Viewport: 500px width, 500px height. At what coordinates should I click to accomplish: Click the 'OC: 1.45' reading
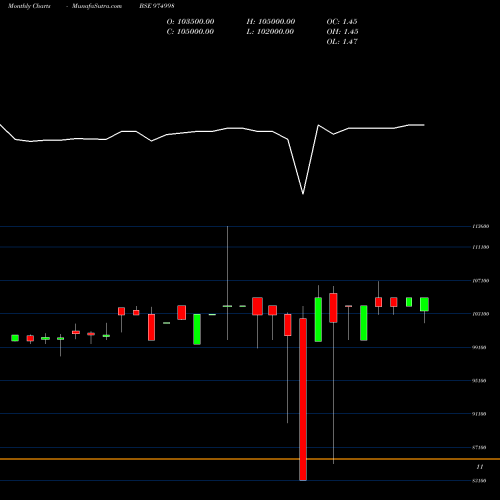coord(342,22)
